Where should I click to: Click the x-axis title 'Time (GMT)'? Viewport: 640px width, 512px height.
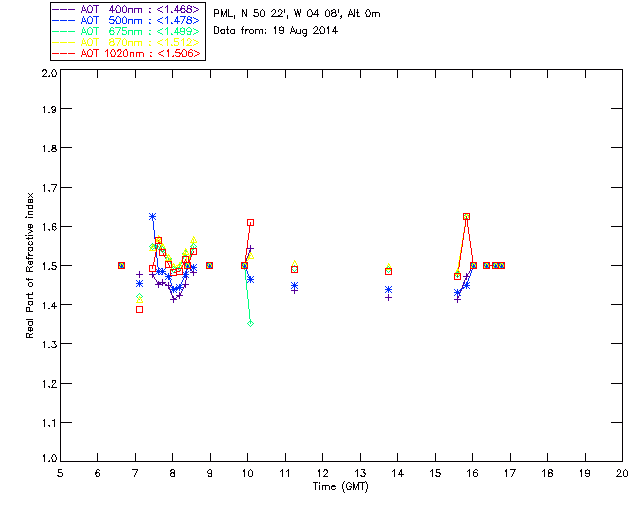click(340, 487)
